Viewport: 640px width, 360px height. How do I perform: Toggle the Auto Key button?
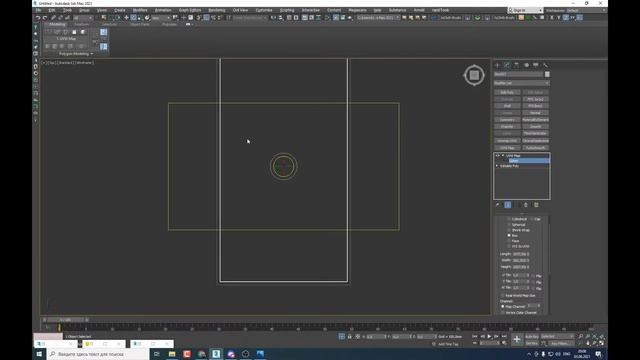click(x=532, y=337)
